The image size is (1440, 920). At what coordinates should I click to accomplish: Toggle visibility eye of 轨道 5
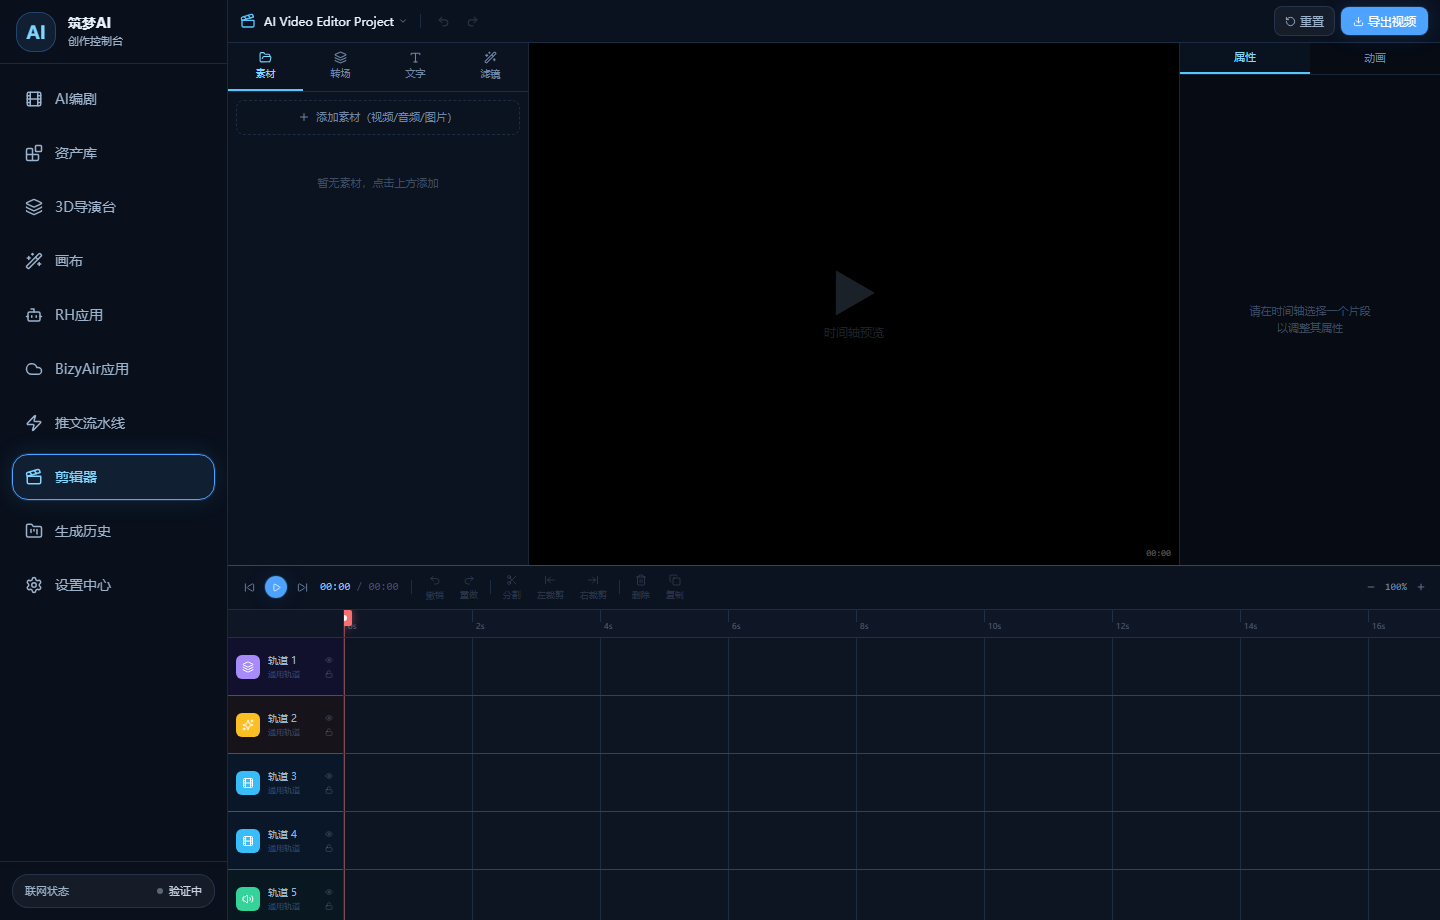(329, 892)
